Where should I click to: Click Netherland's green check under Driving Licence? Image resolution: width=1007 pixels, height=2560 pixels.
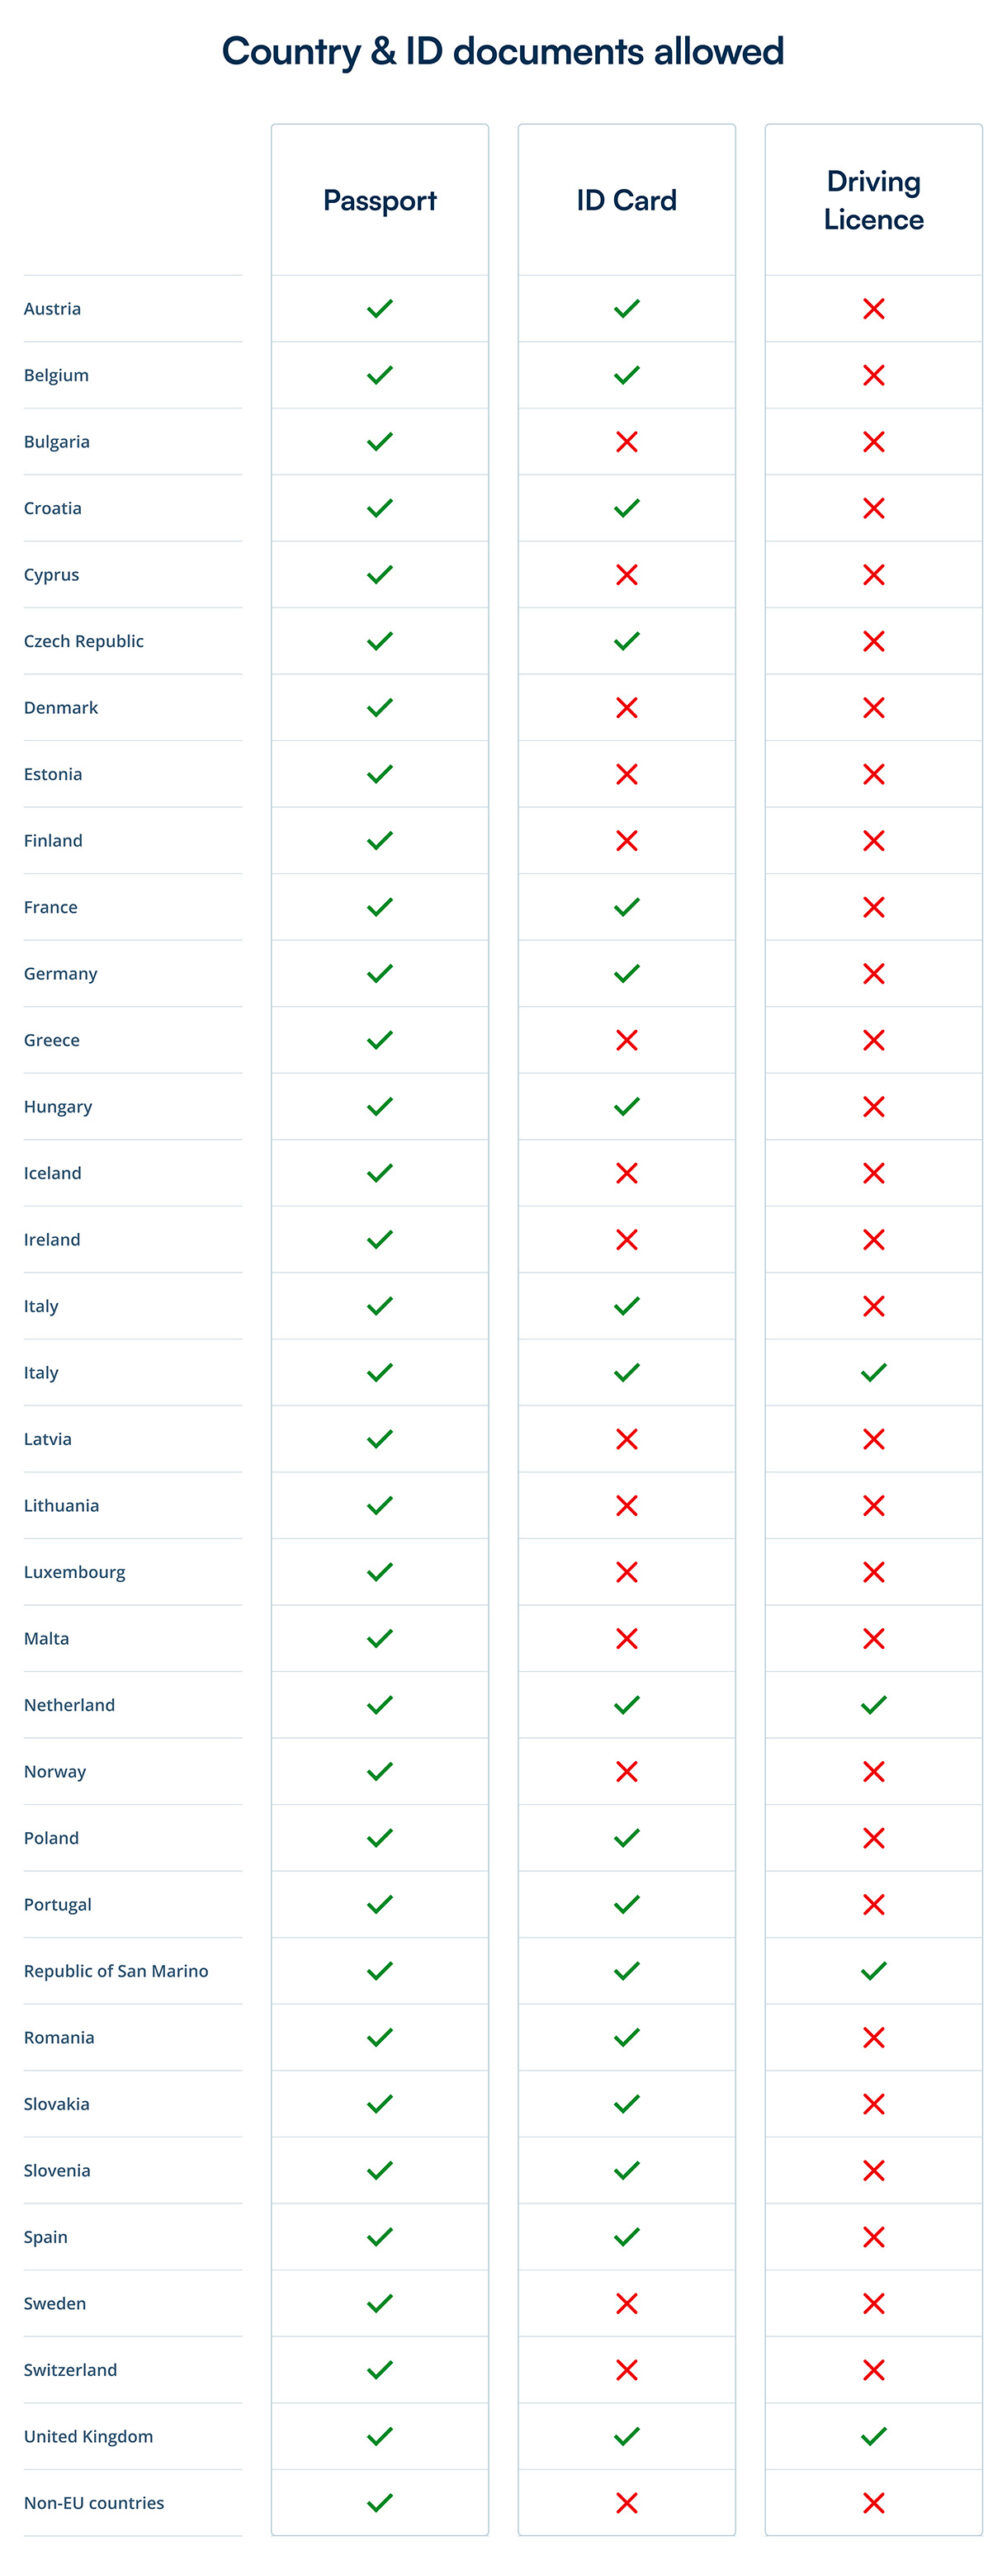coord(873,1704)
